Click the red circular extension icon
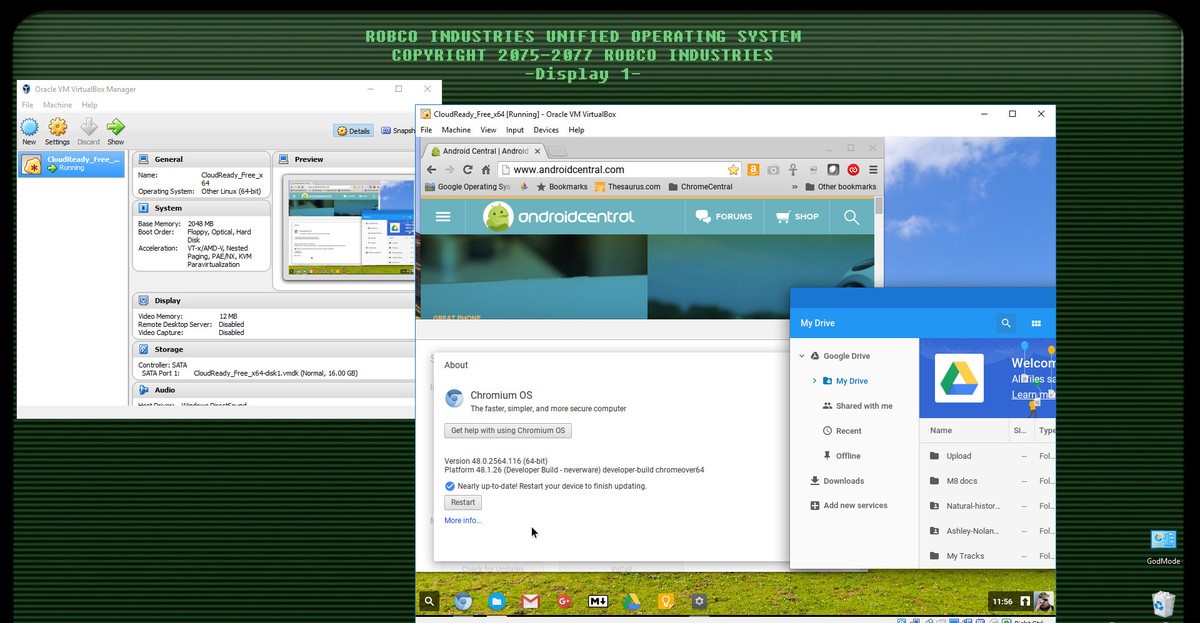 853,170
